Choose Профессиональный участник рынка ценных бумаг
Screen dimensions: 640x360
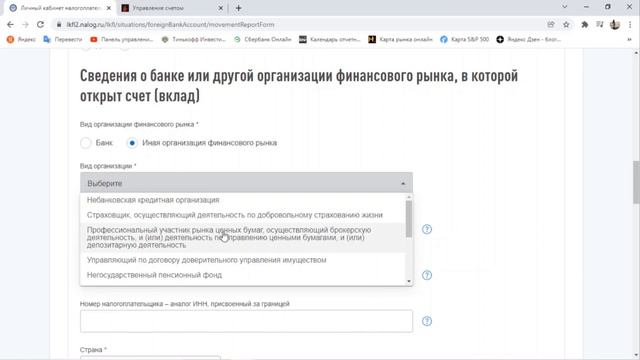pos(242,238)
